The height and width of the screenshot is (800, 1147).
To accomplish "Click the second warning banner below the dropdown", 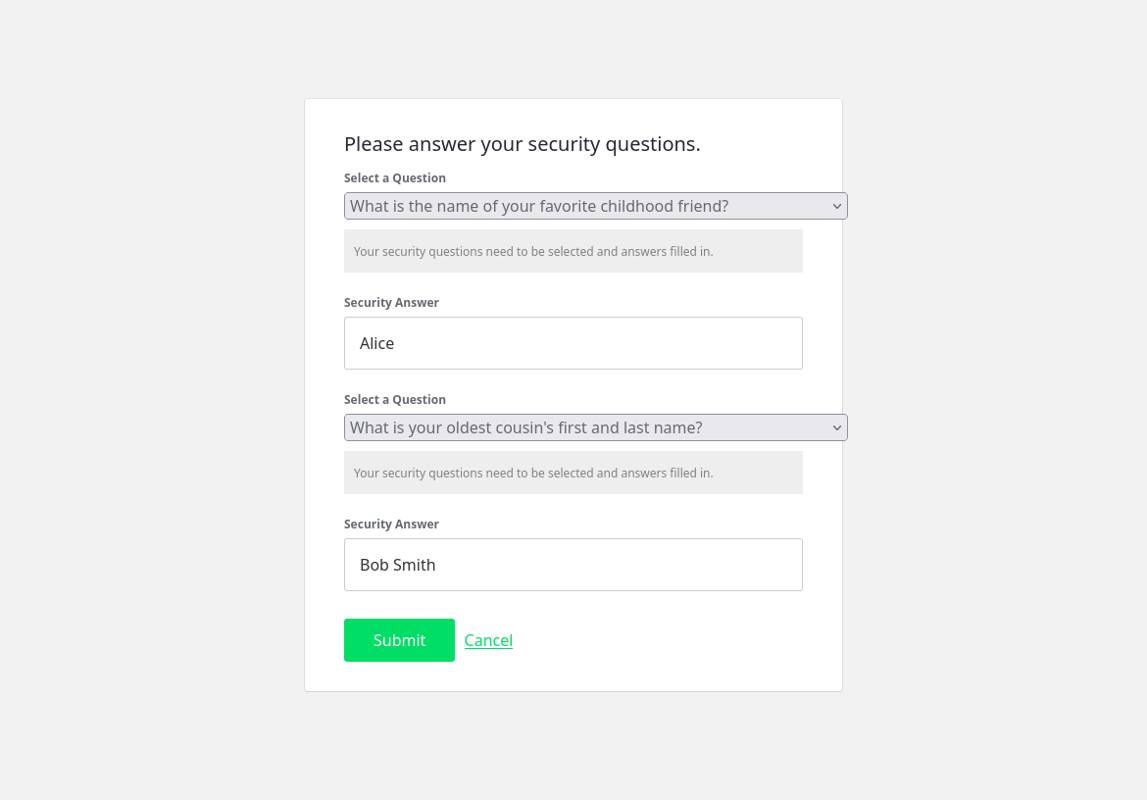I will (x=573, y=472).
